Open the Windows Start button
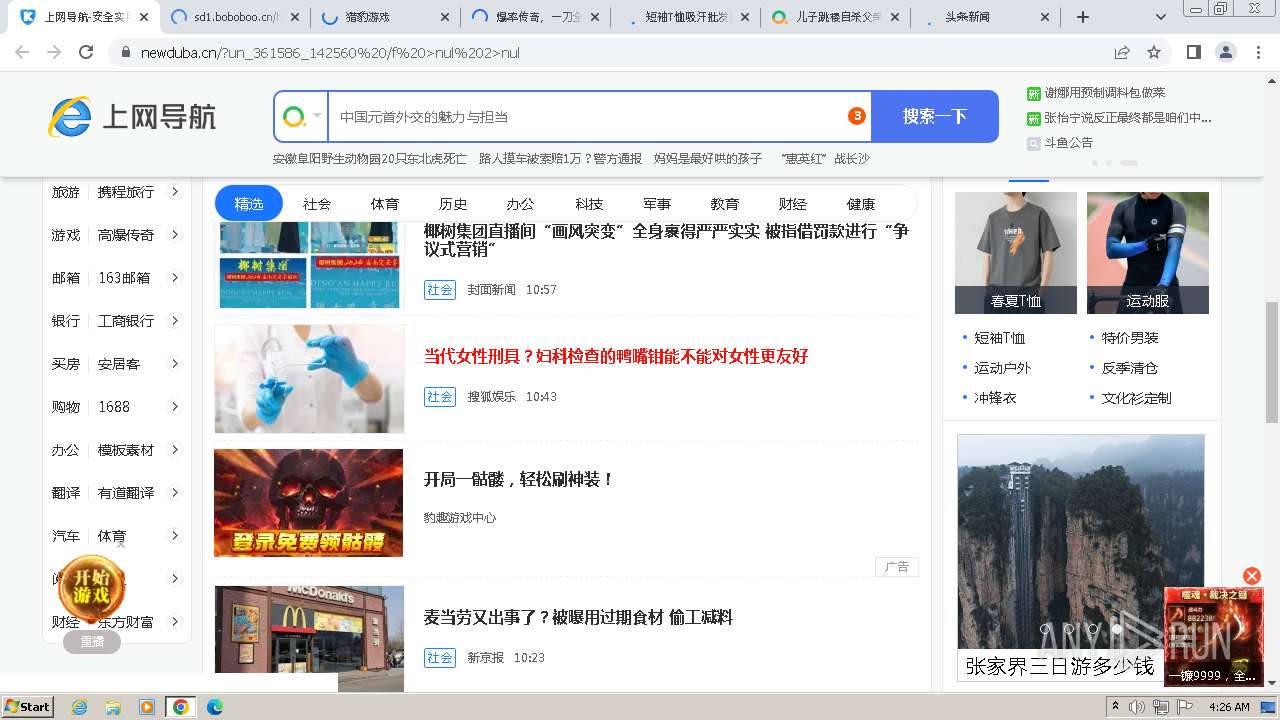Screen dimensions: 1280x720 [x=27, y=707]
